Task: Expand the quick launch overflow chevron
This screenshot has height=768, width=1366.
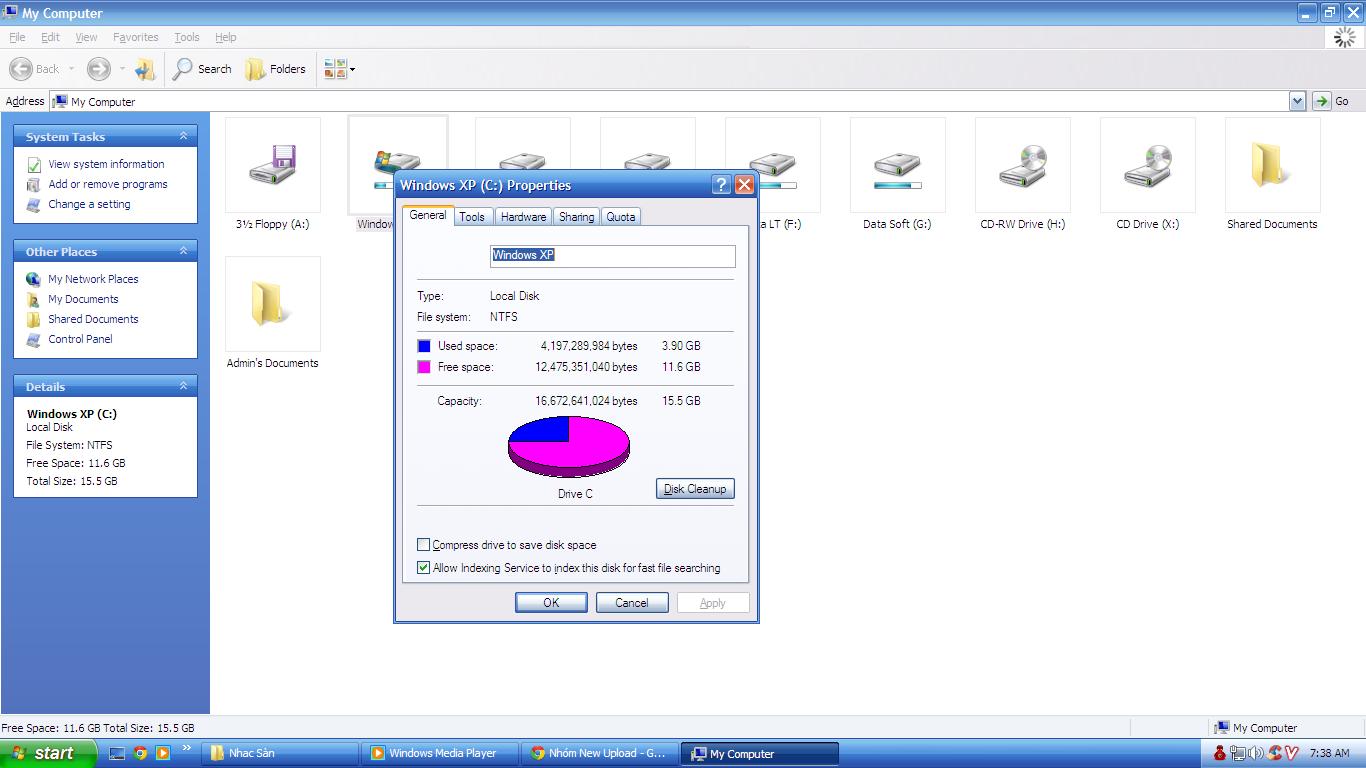Action: pos(186,748)
